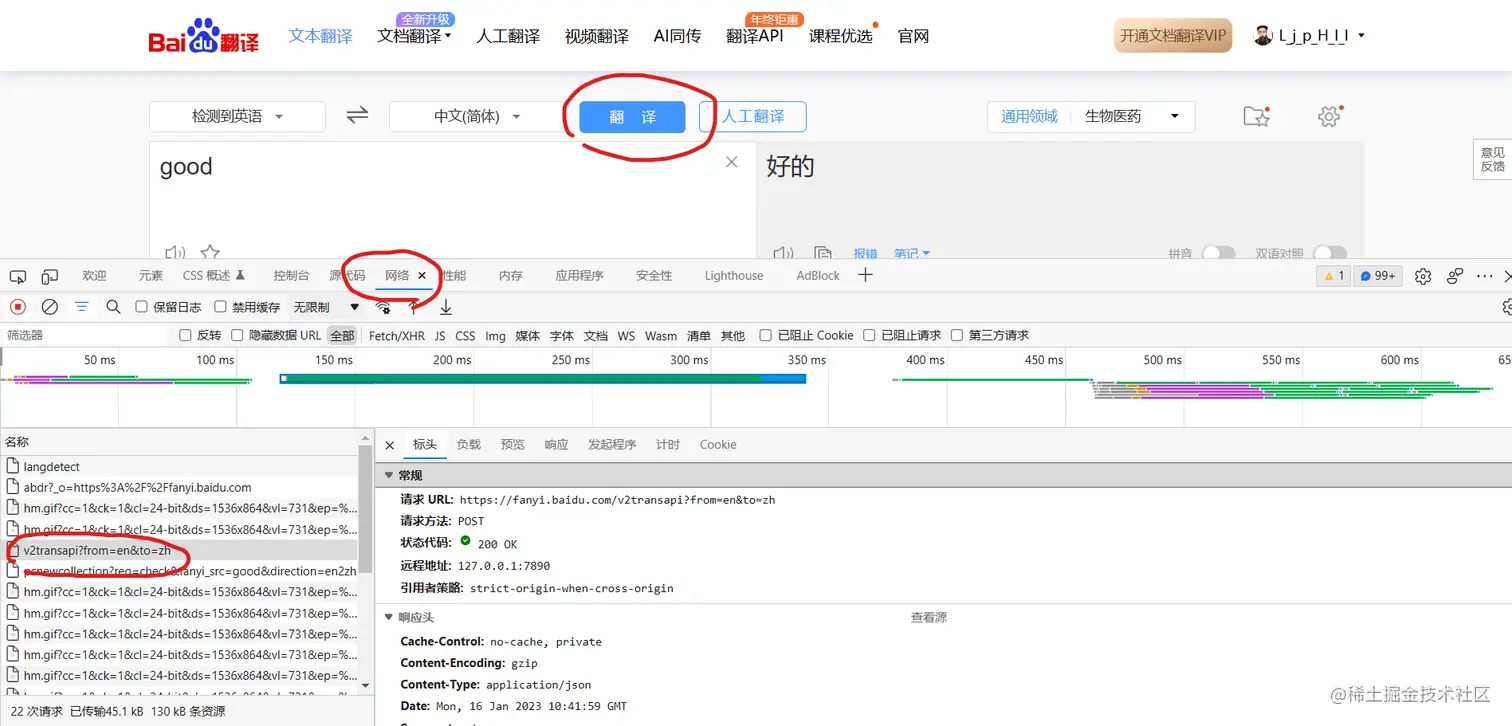Click the user avatar icon
Screen dimensions: 1512x726
point(1263,36)
